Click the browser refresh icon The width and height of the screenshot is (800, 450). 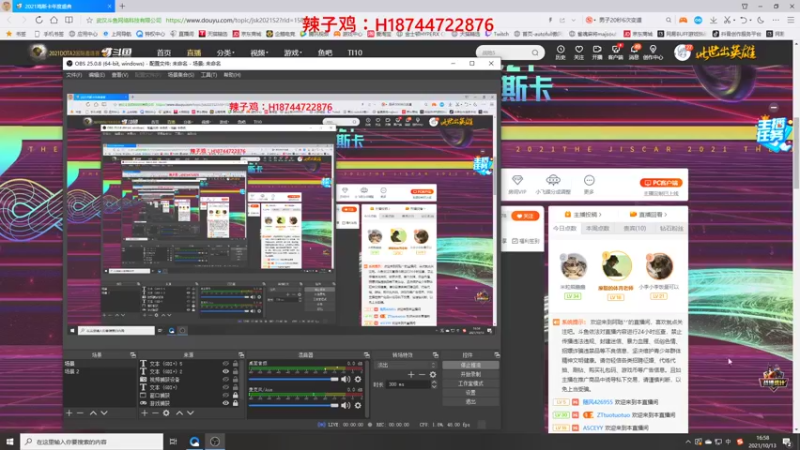pos(39,20)
